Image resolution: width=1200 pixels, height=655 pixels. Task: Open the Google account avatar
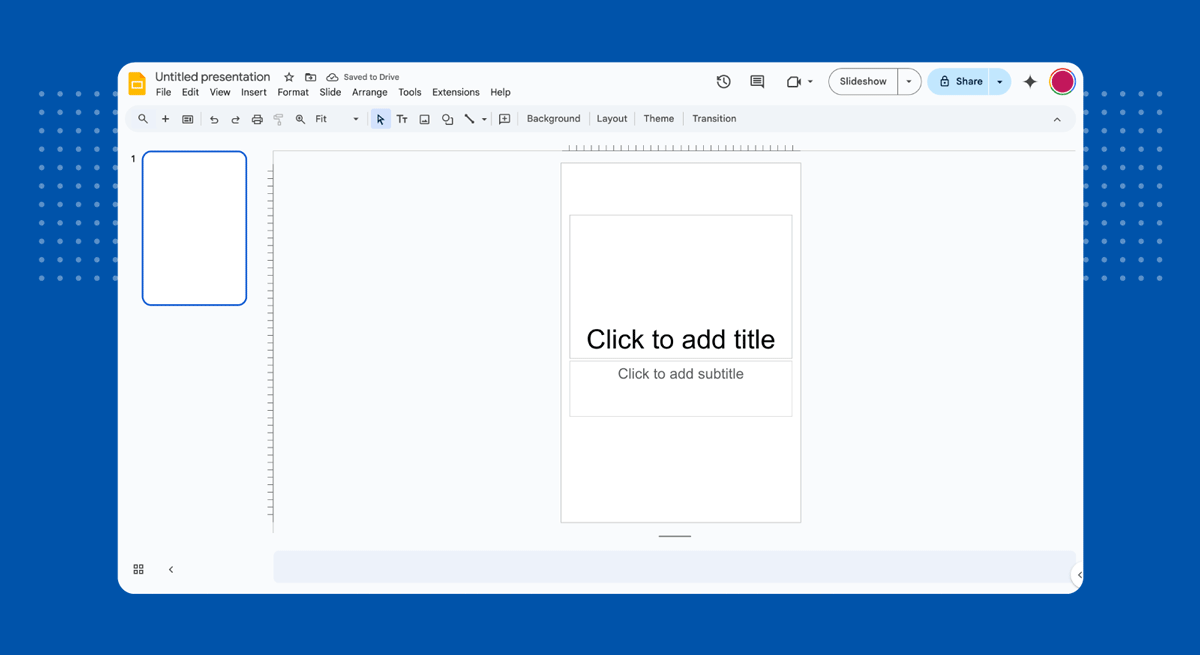coord(1062,82)
